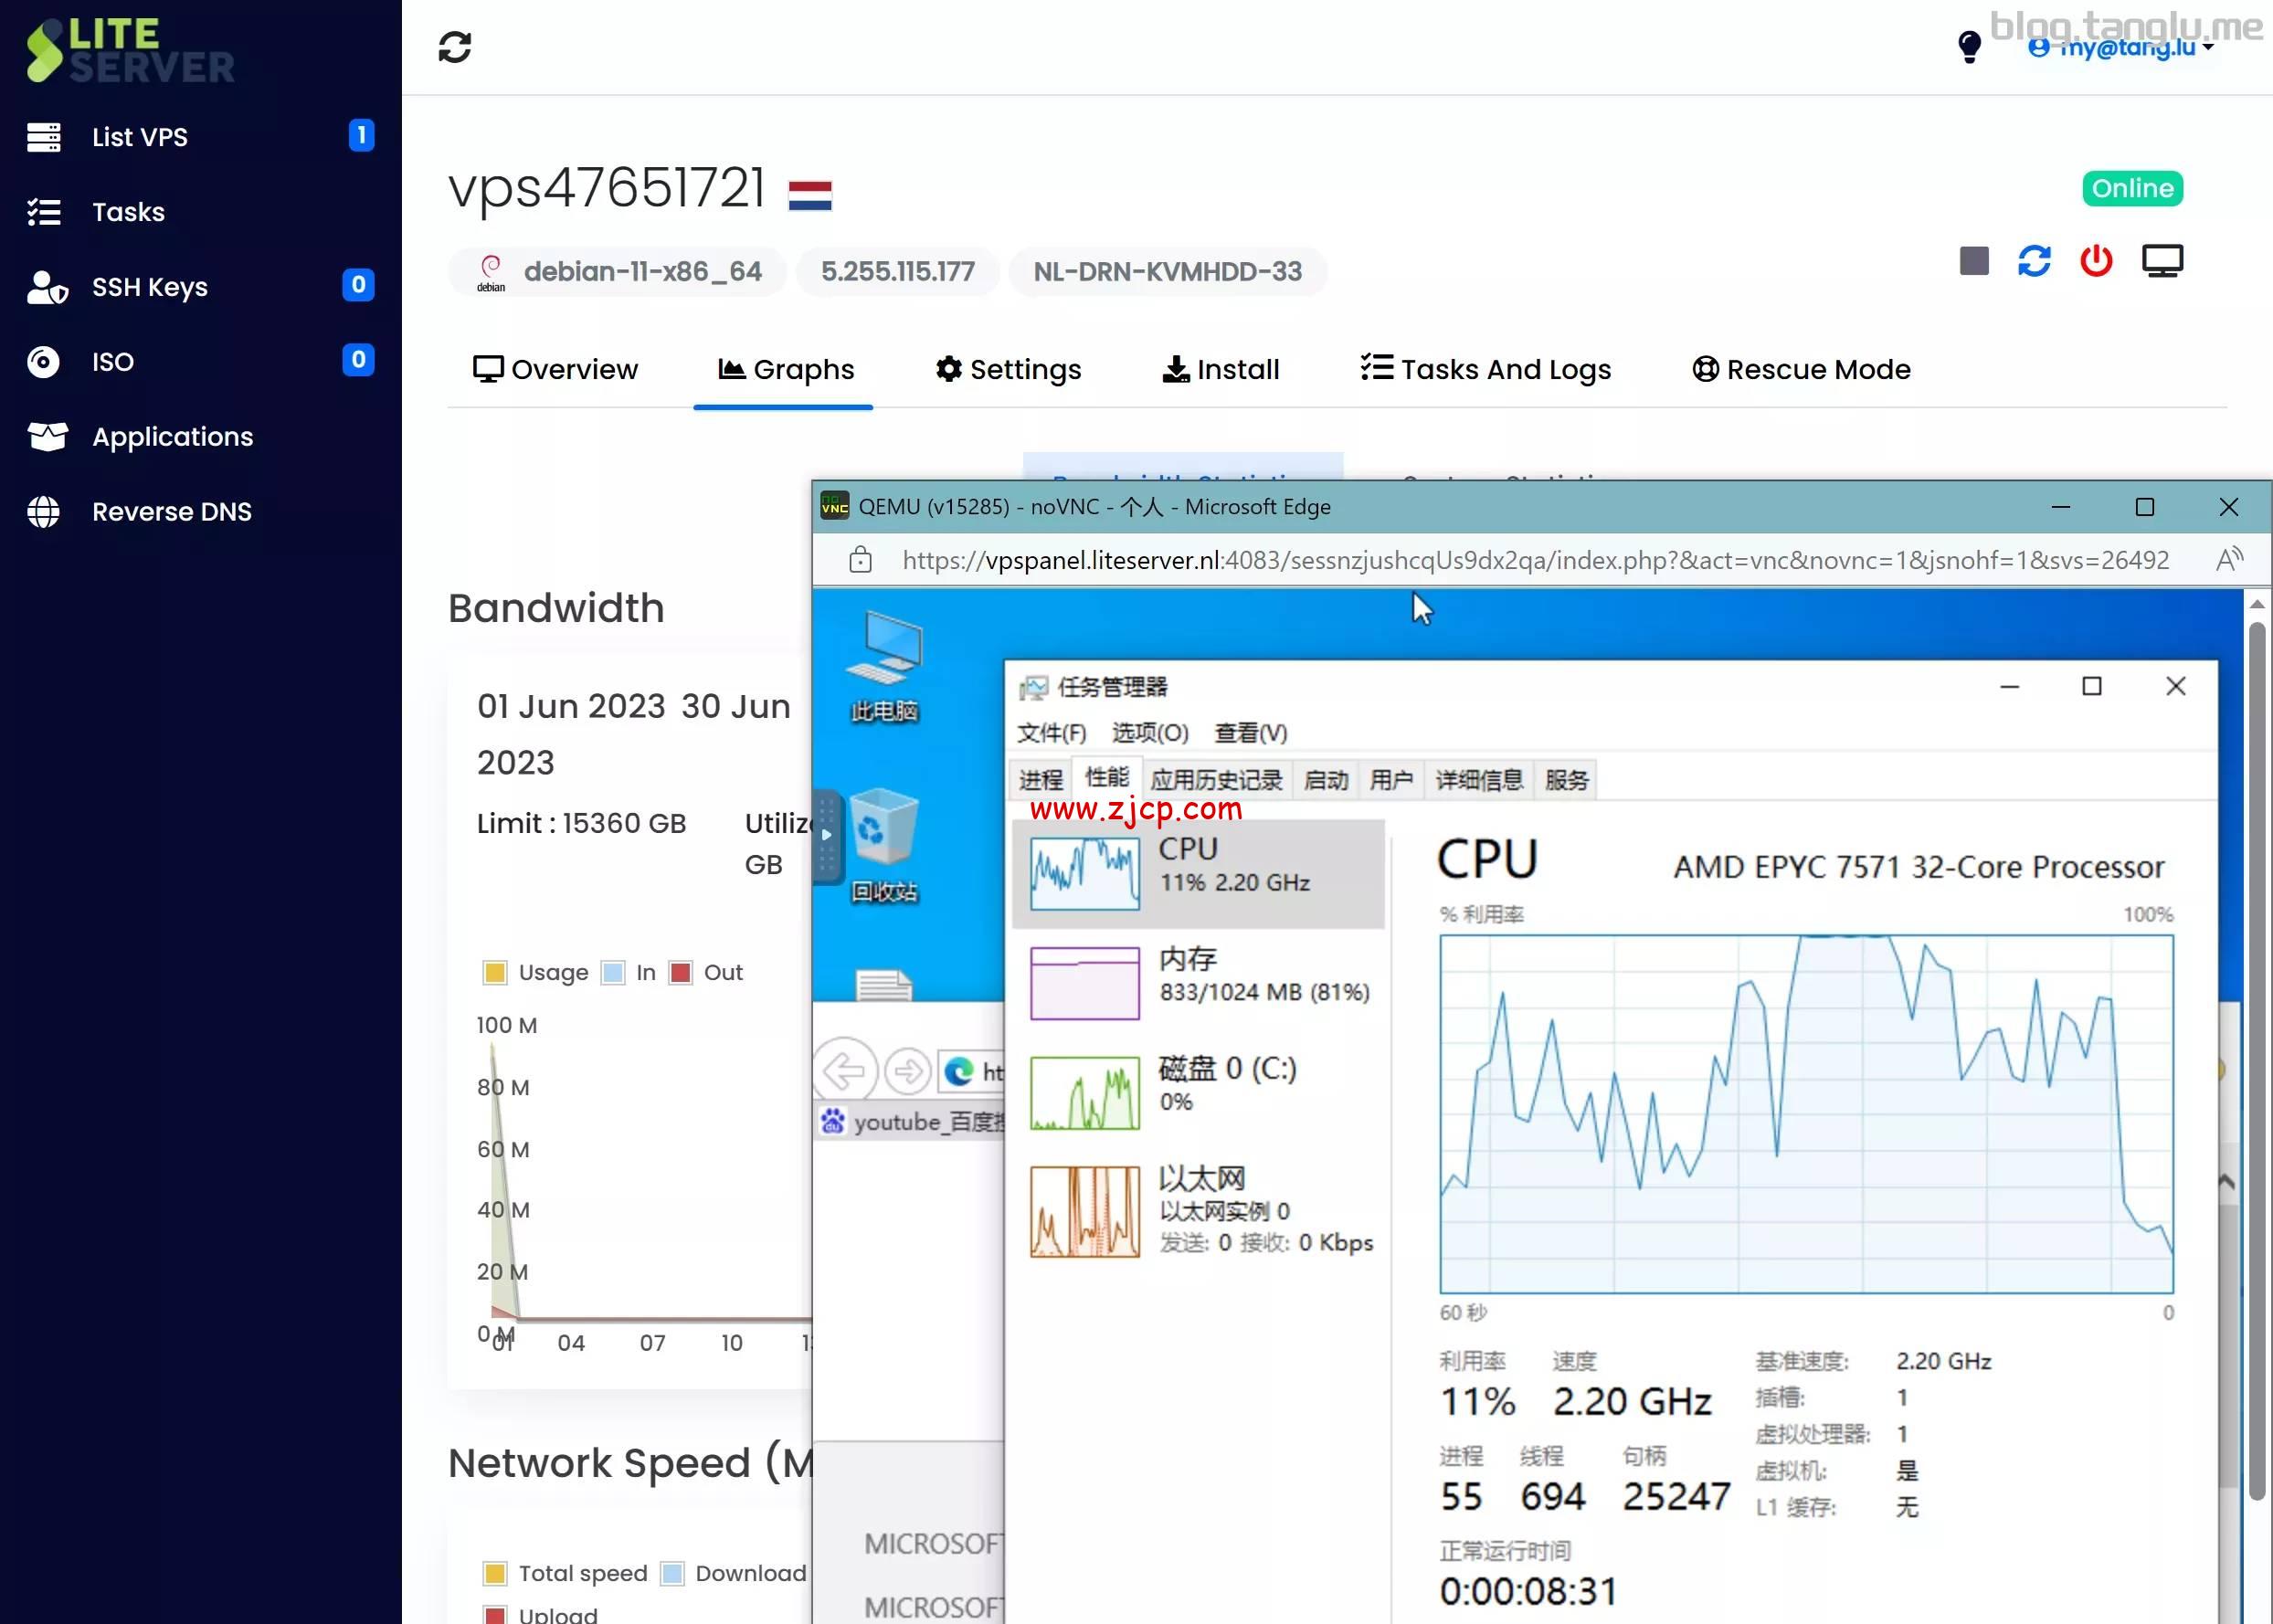The width and height of the screenshot is (2273, 1624).
Task: Click the Read Aloud icon in address bar
Action: (x=2229, y=560)
